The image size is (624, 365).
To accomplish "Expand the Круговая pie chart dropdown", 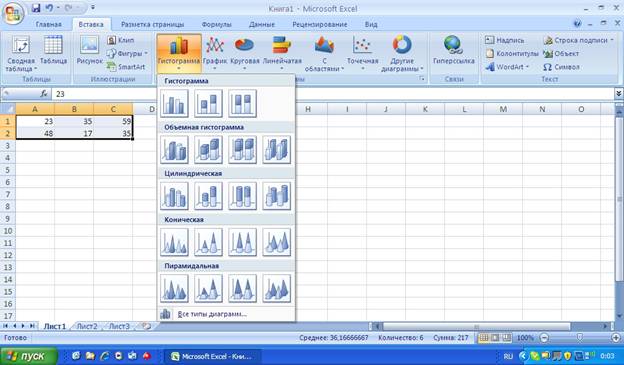I will [x=244, y=54].
